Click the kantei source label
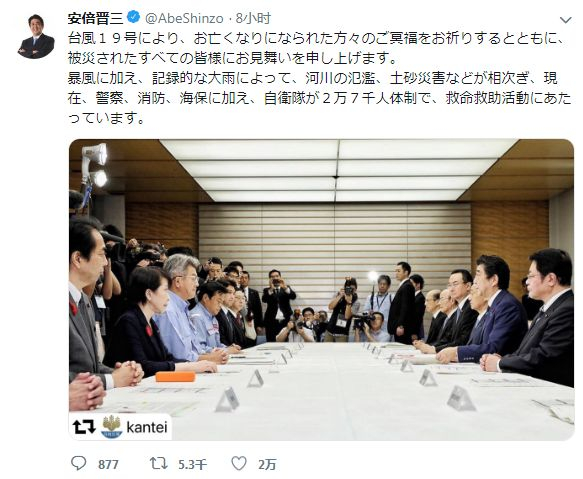Screen dimensions: 583x479 point(147,427)
